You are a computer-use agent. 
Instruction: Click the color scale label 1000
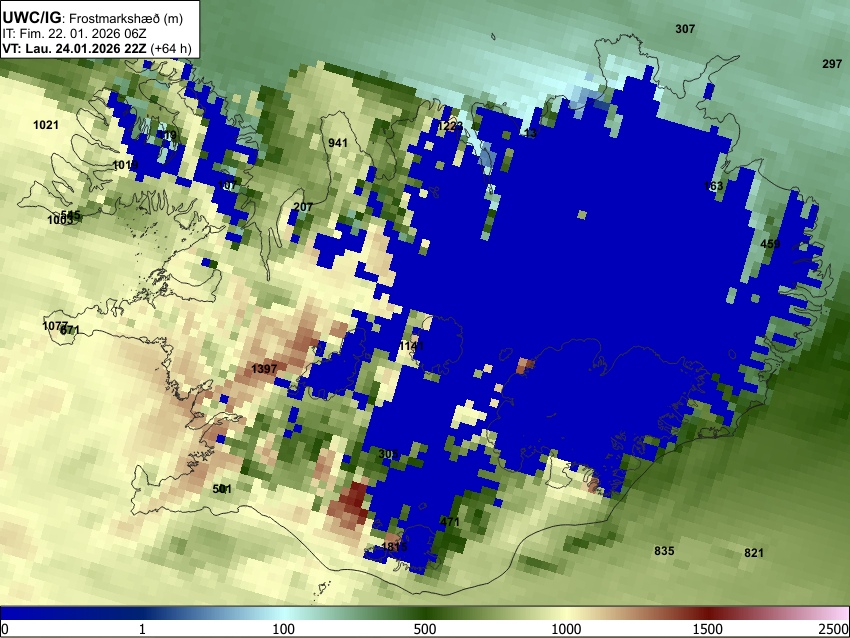[566, 629]
